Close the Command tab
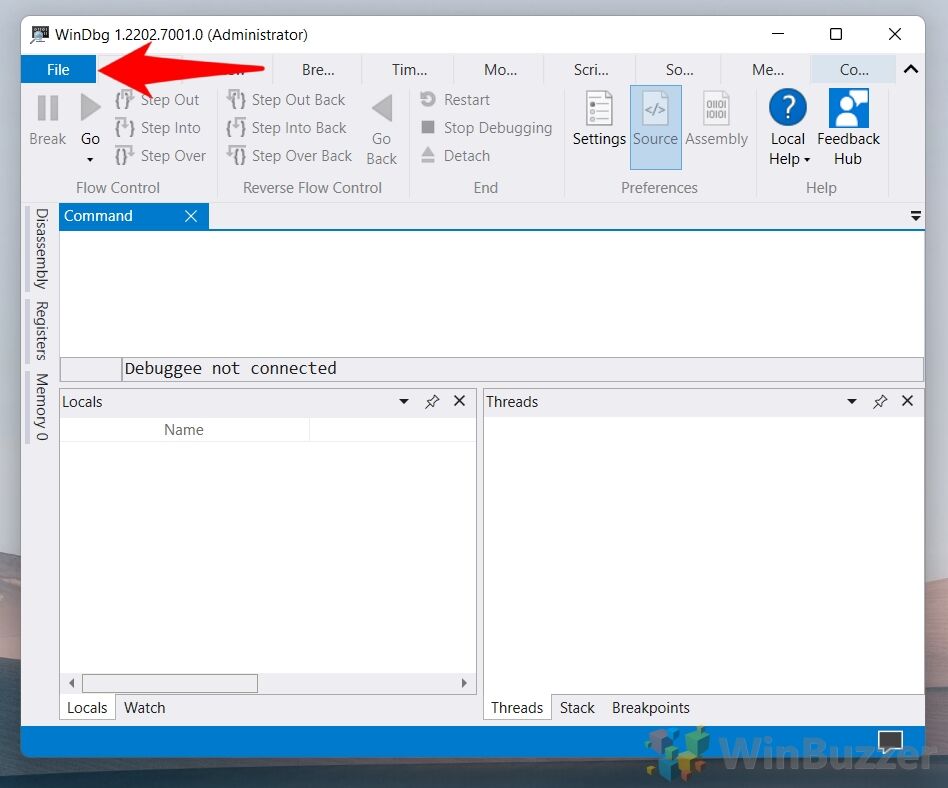Screen dimensions: 948x788 (191, 216)
